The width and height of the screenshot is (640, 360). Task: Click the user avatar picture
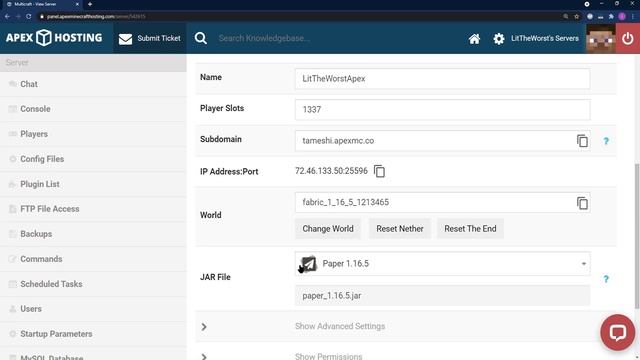point(600,38)
